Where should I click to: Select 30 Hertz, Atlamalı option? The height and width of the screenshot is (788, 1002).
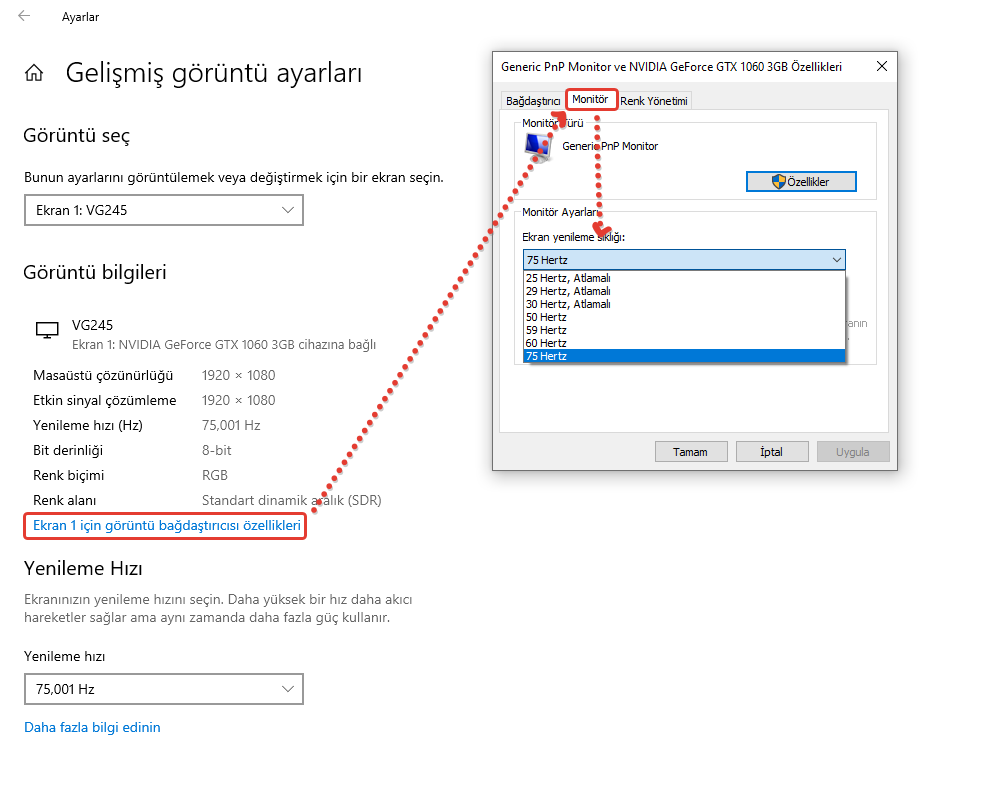pos(568,304)
